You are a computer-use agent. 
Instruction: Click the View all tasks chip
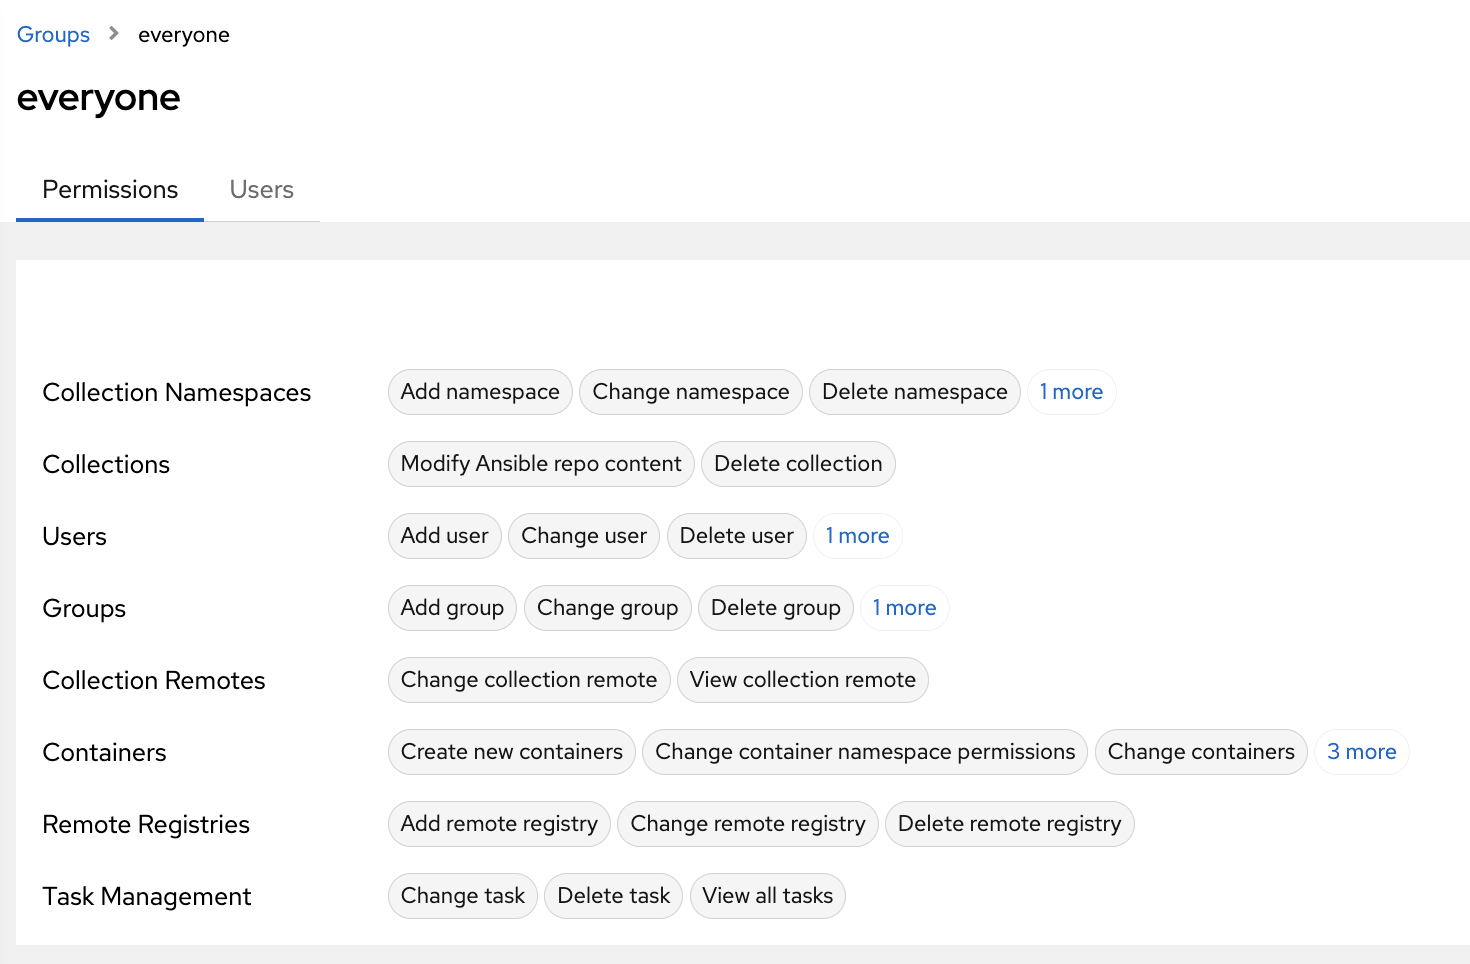(x=767, y=896)
